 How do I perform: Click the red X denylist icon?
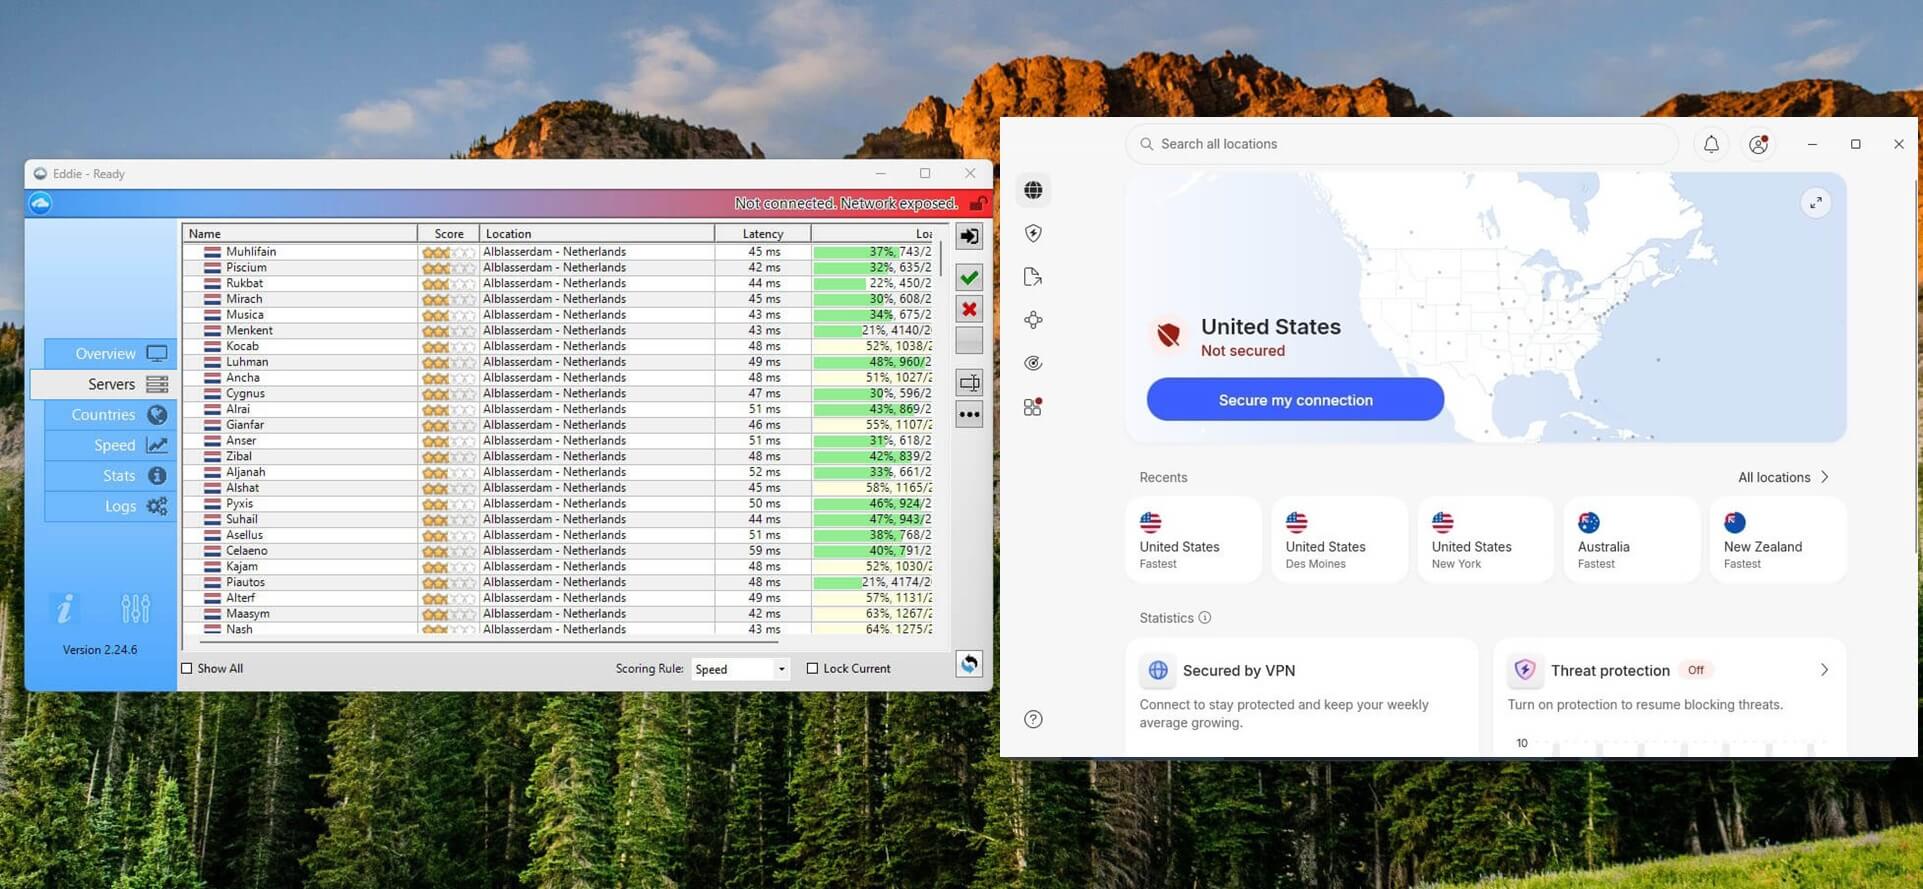(x=969, y=309)
